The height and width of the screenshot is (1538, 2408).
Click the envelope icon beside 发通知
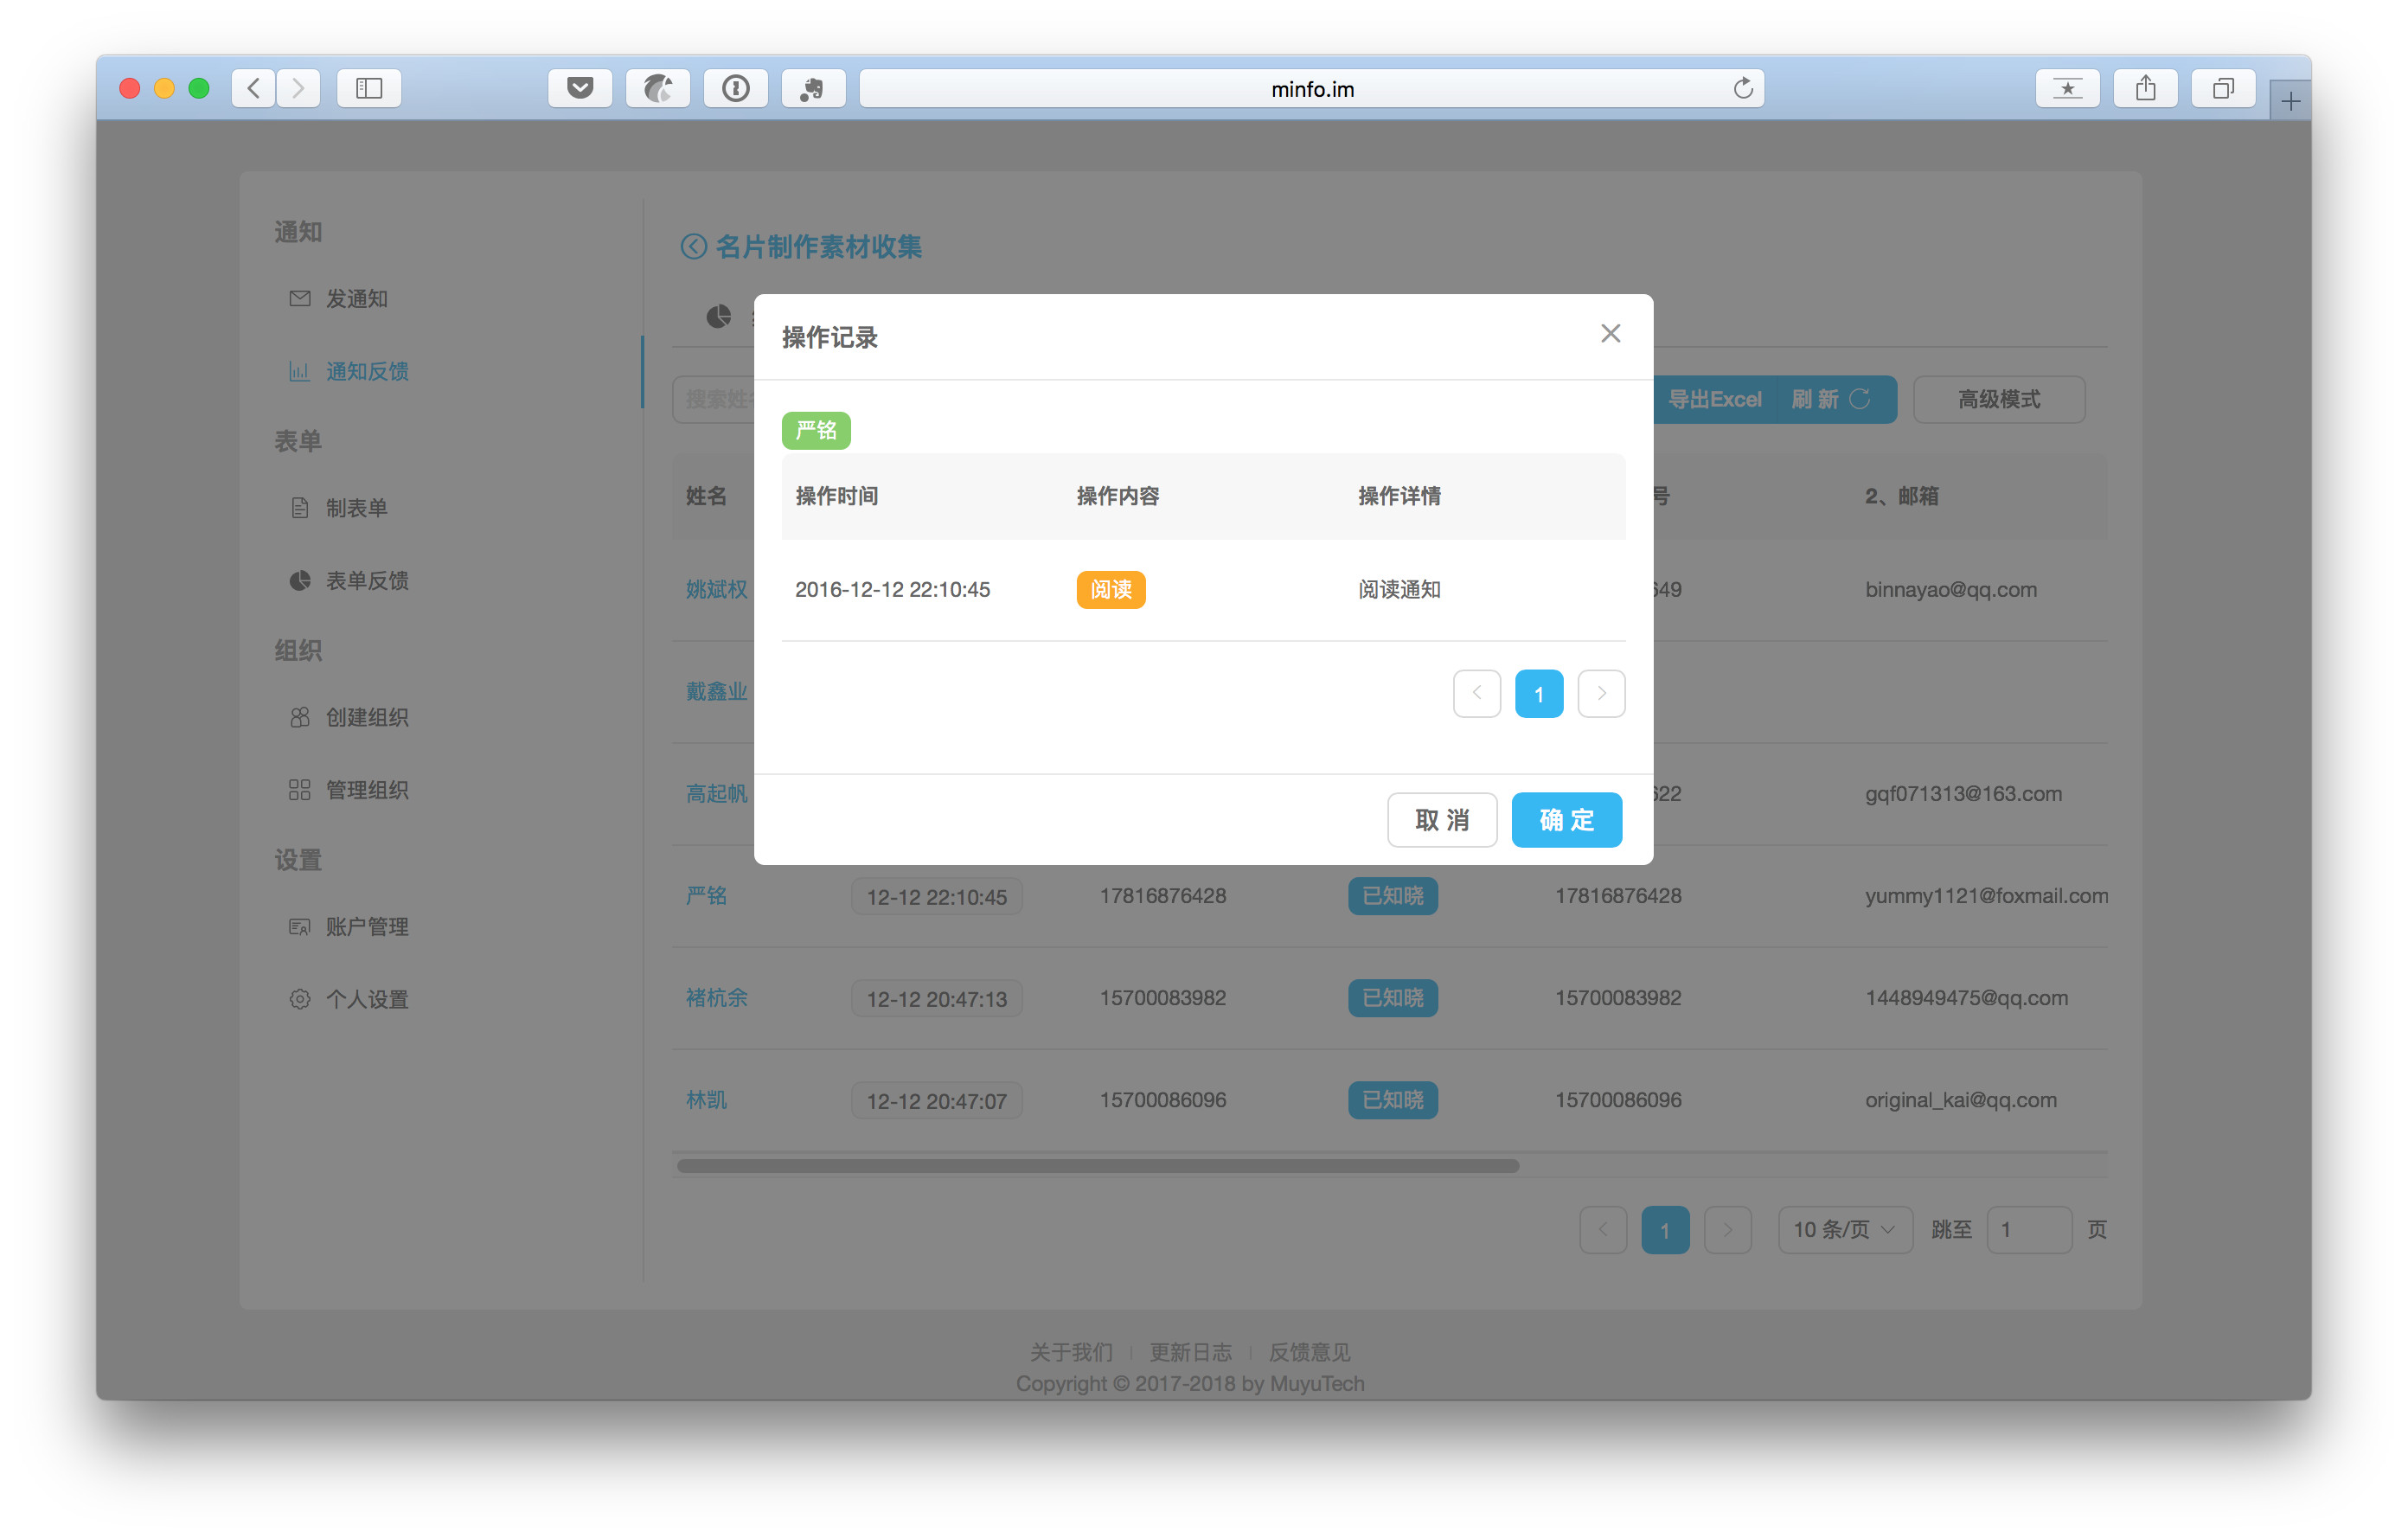(x=299, y=298)
